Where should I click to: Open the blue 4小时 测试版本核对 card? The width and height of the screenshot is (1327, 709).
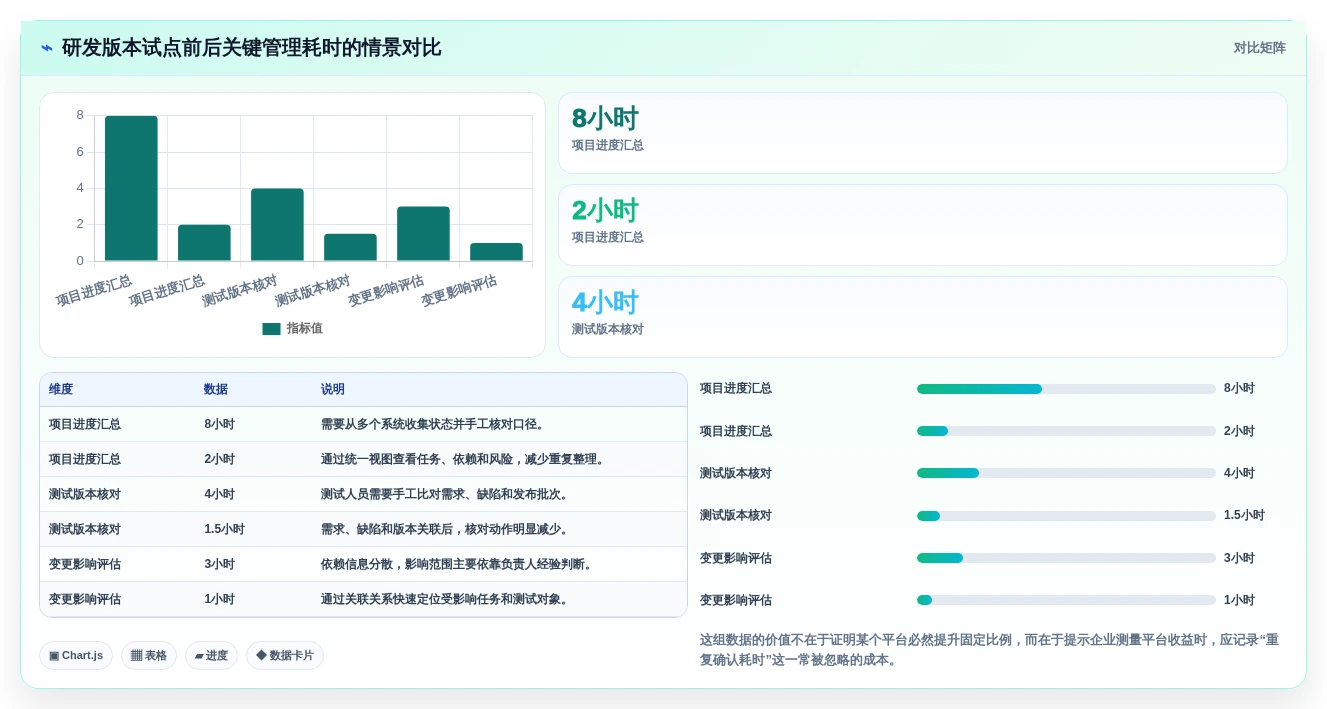(922, 317)
